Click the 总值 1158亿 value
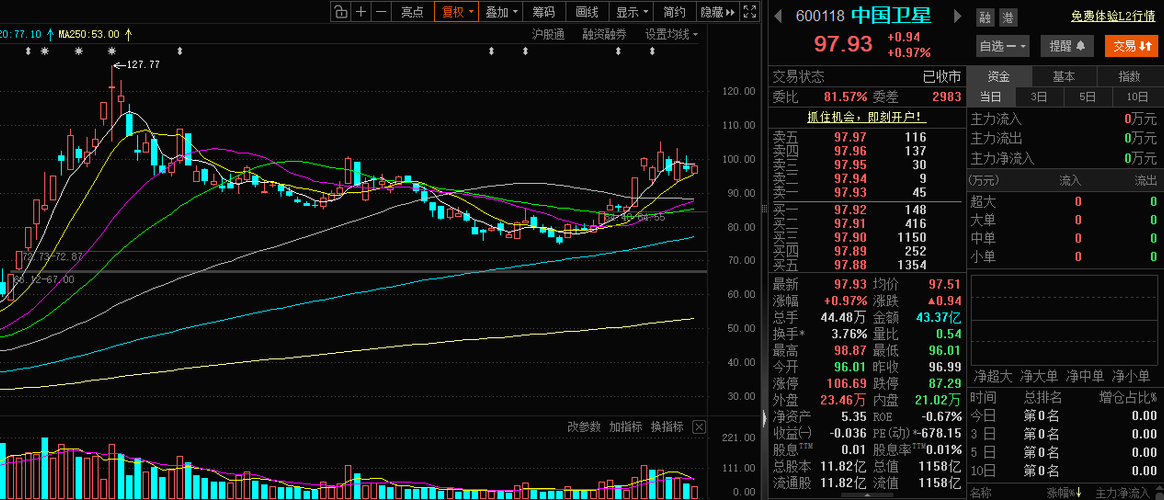The width and height of the screenshot is (1164, 500). [x=941, y=466]
